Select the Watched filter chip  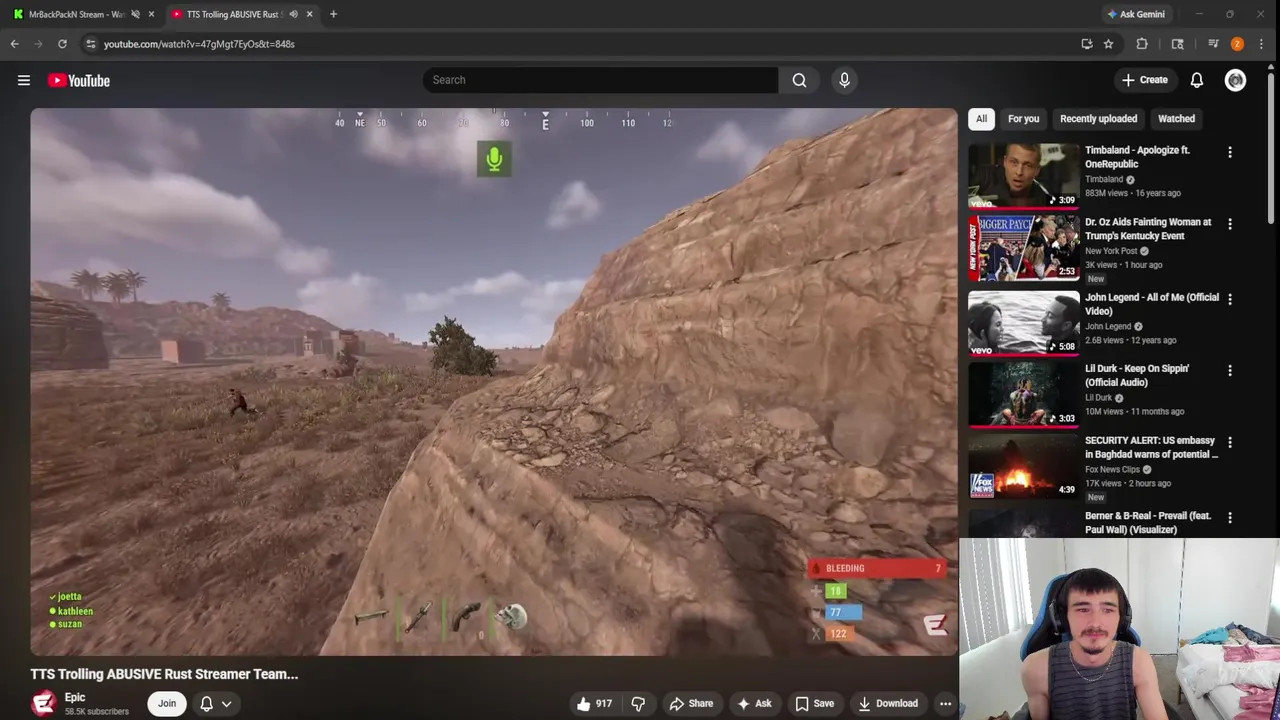1176,118
